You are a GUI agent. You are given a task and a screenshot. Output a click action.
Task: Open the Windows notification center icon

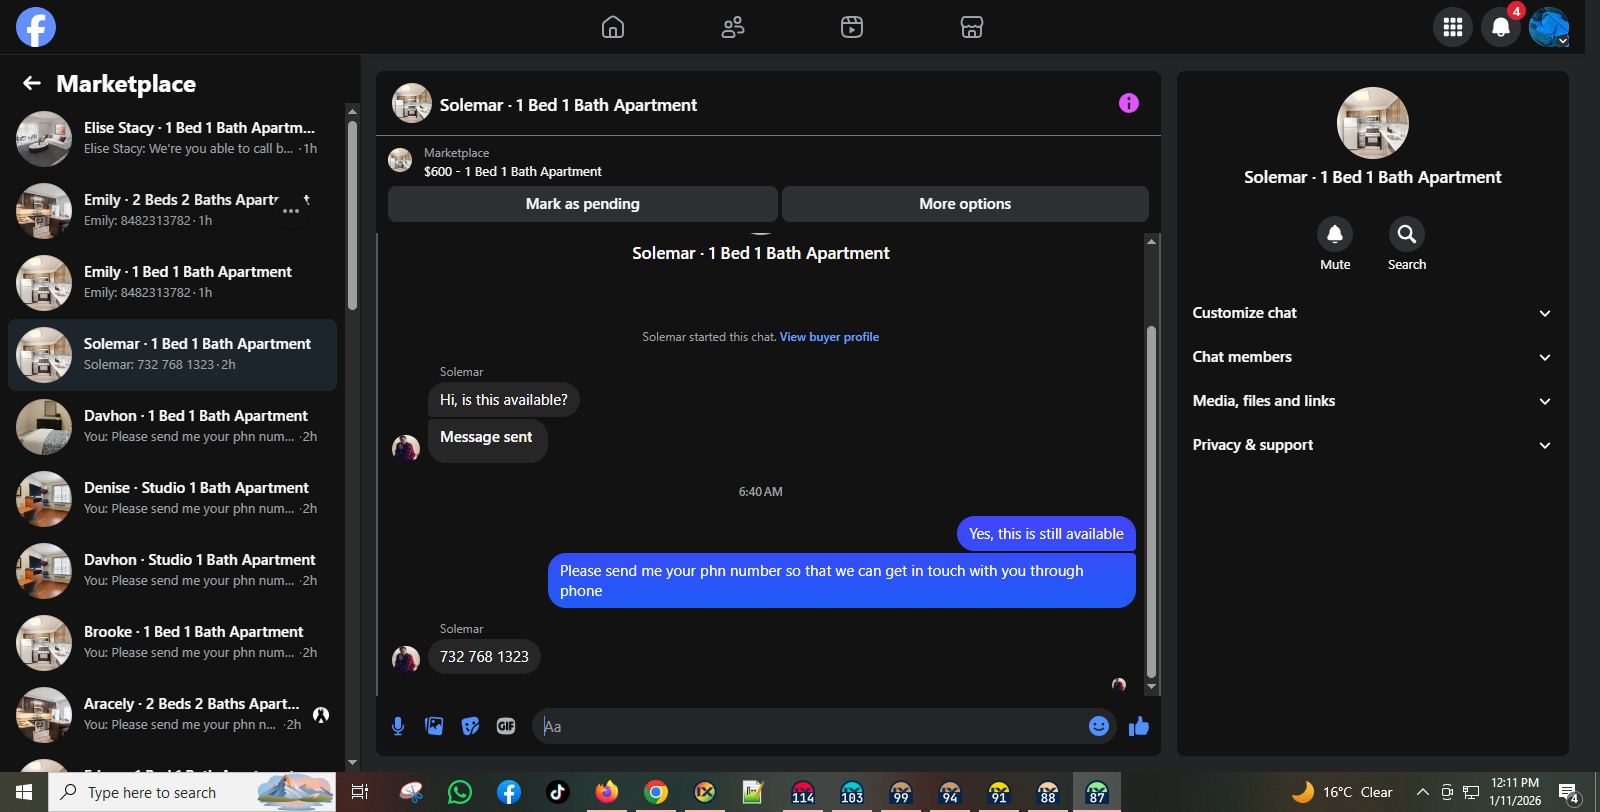tap(1569, 794)
